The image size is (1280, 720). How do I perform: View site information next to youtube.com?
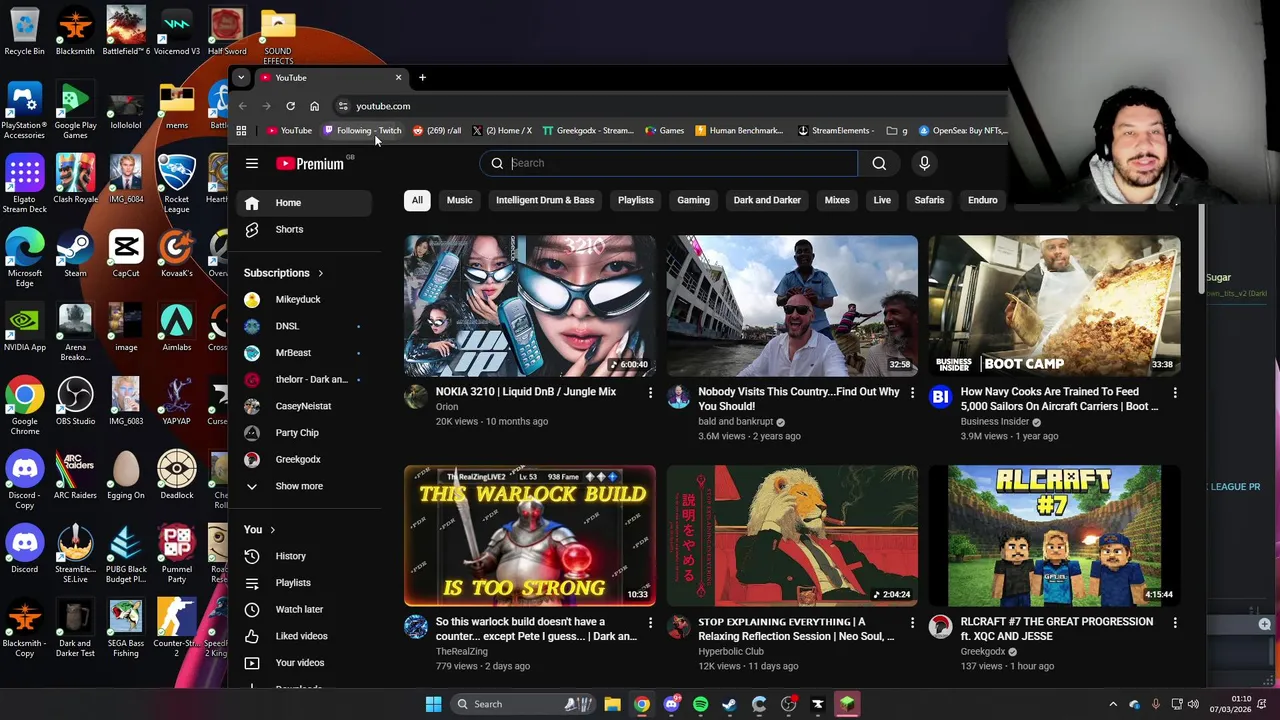point(343,106)
